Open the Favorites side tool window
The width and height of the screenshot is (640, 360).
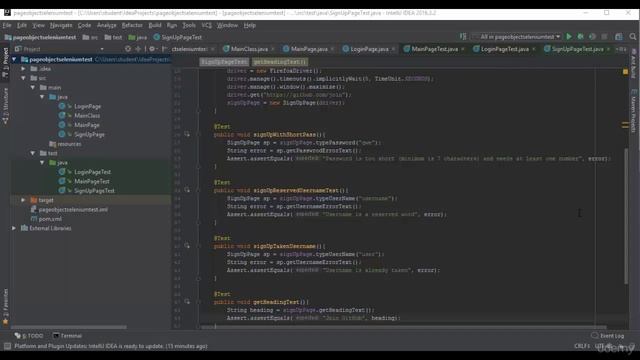pyautogui.click(x=5, y=306)
